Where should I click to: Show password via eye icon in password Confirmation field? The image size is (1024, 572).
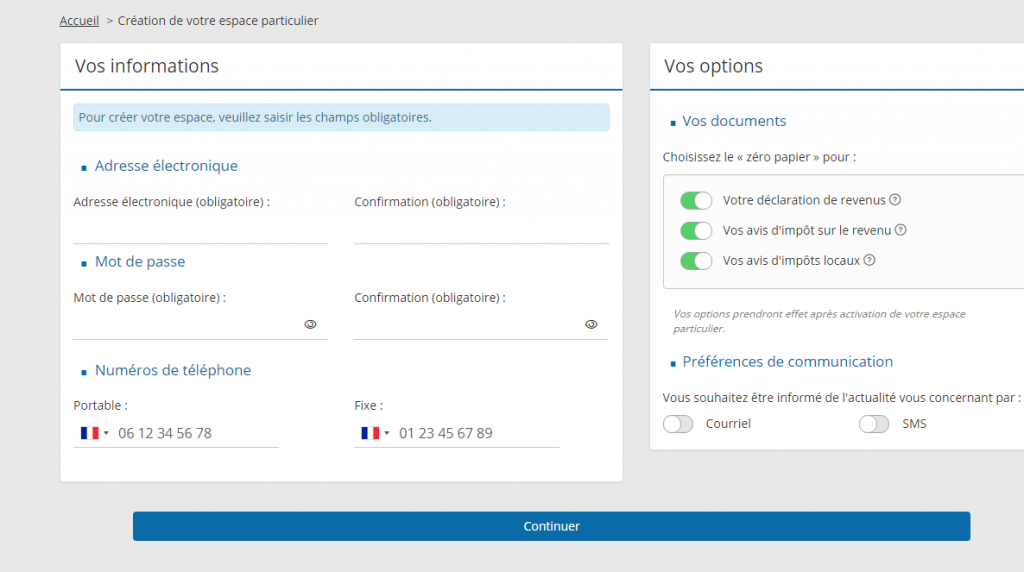[591, 325]
